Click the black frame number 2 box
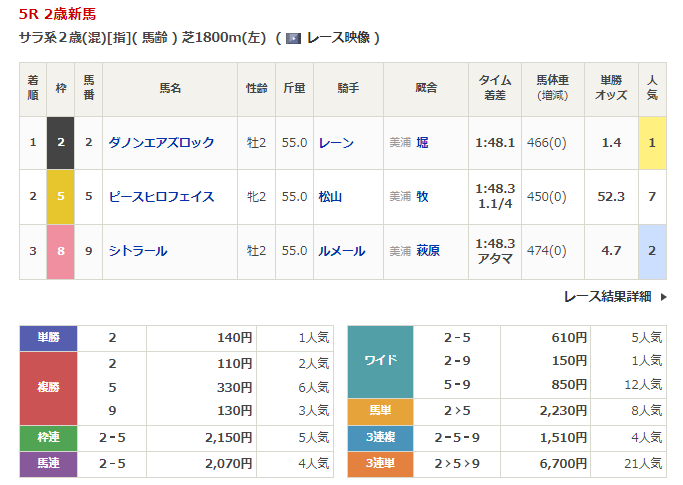 (61, 143)
